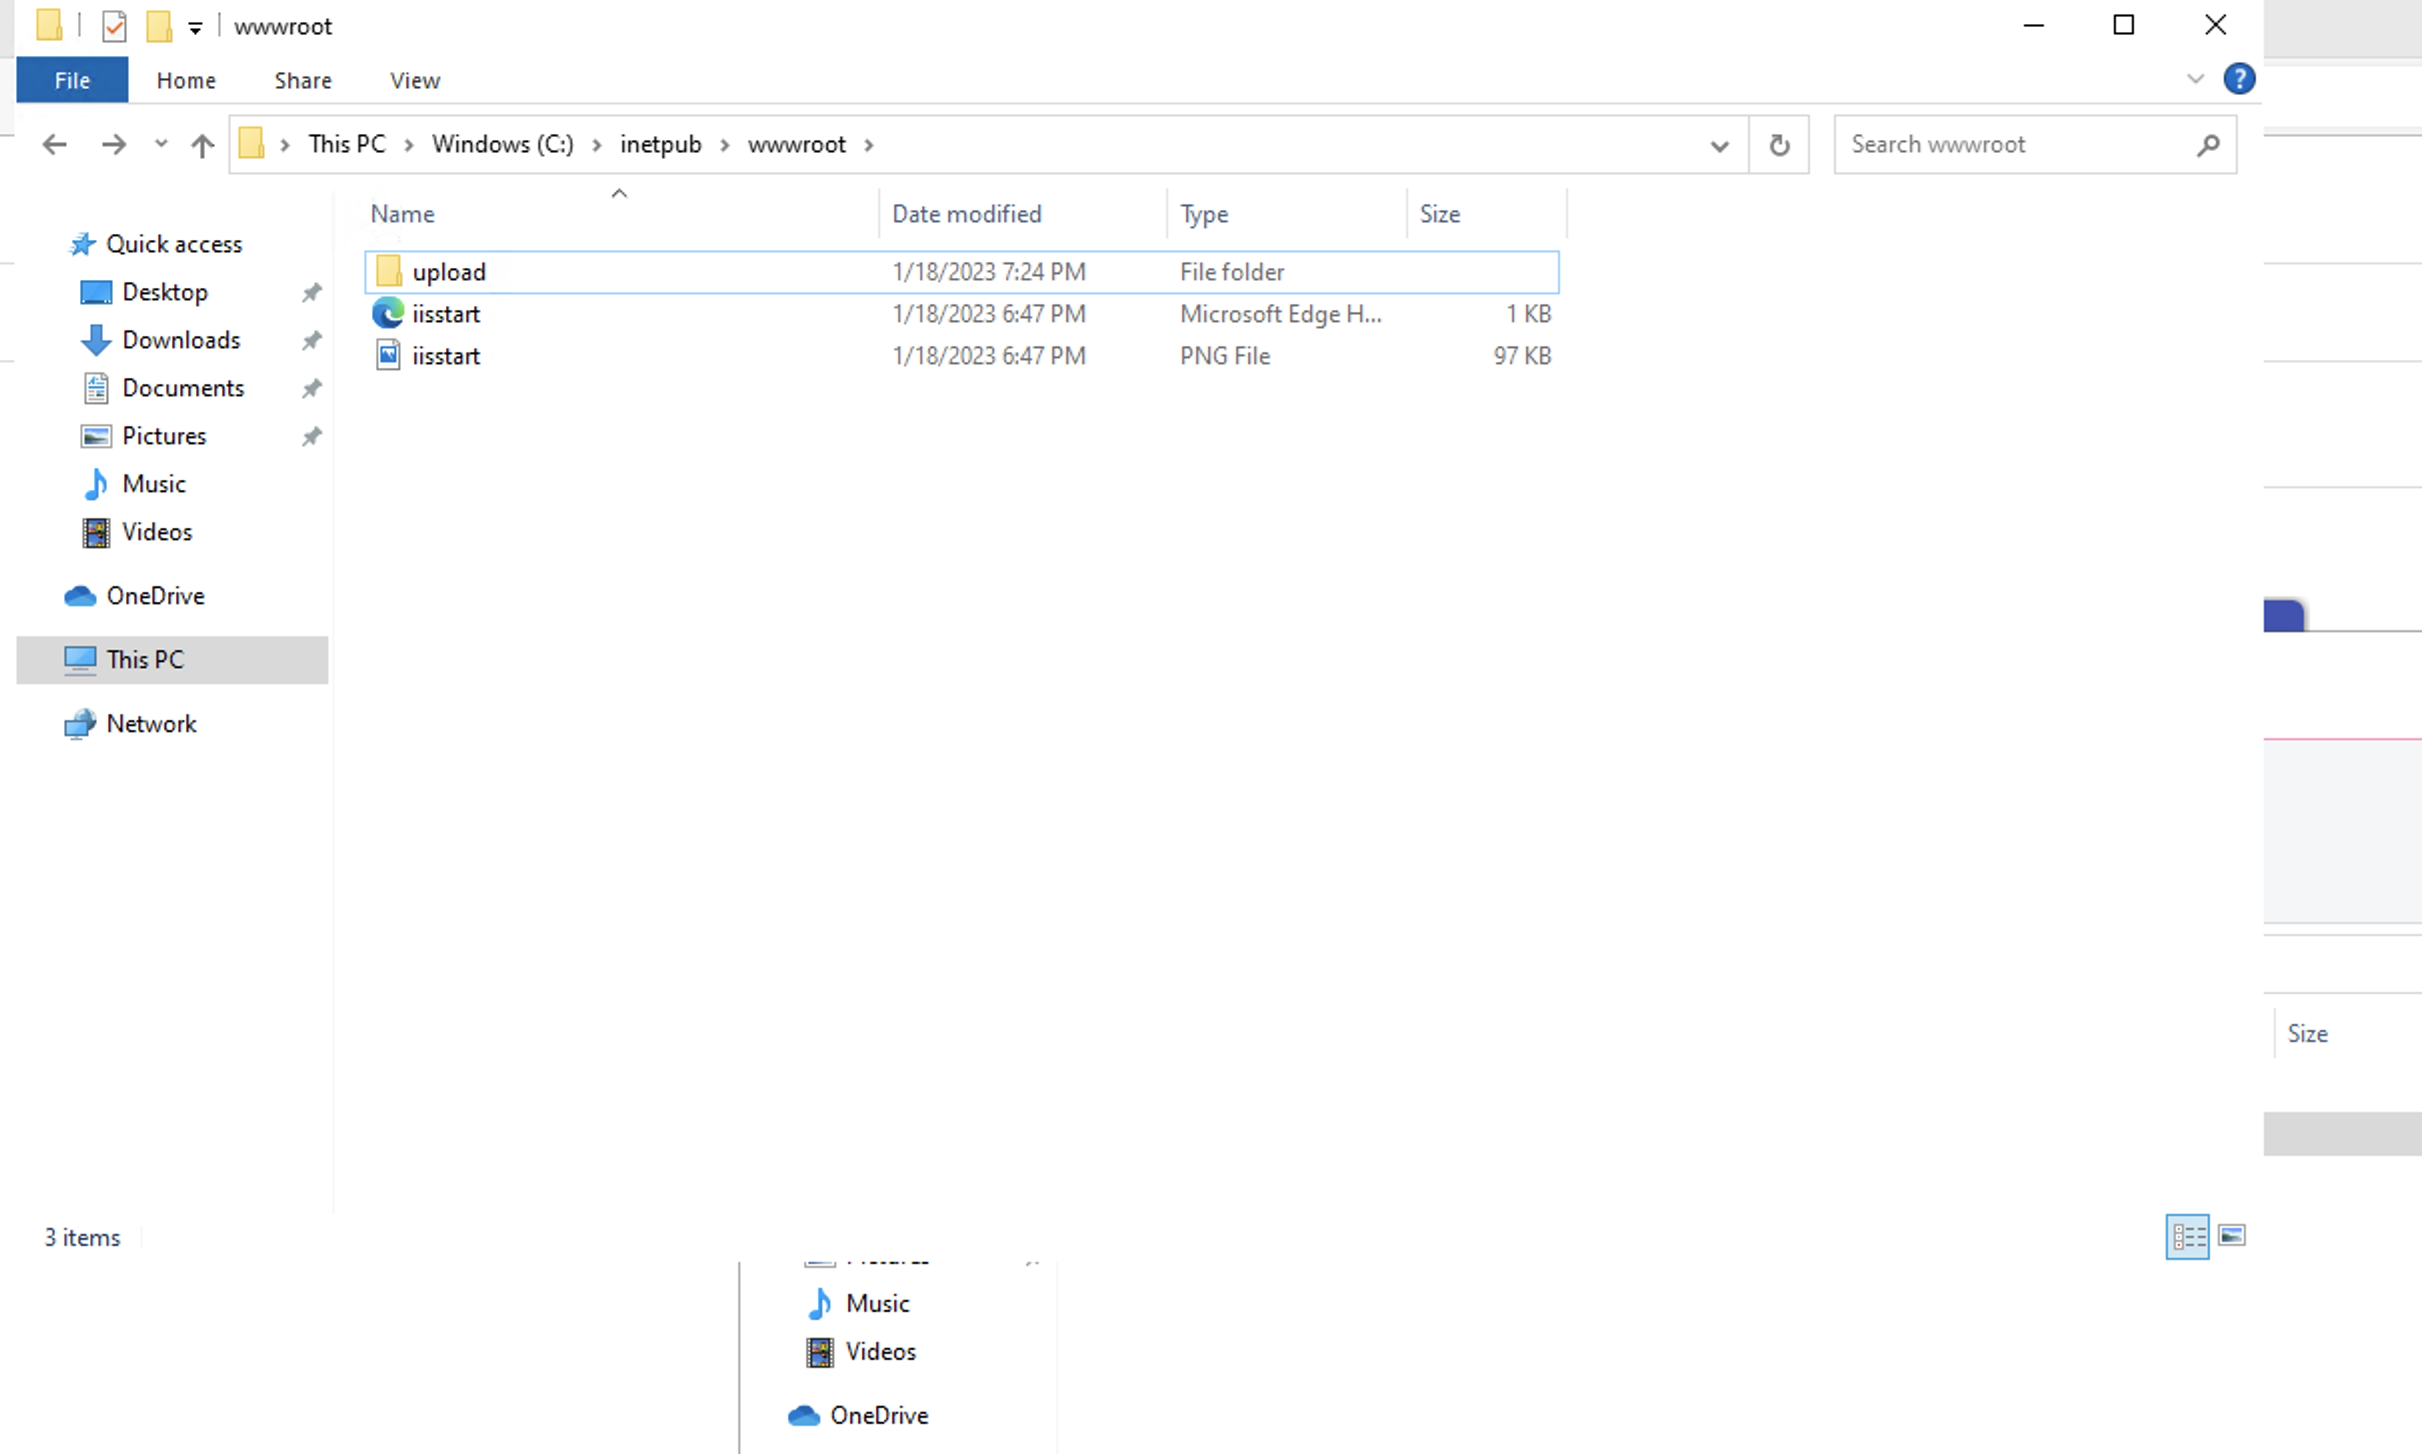Refresh the folder using the refresh icon
2422x1454 pixels.
pos(1779,144)
